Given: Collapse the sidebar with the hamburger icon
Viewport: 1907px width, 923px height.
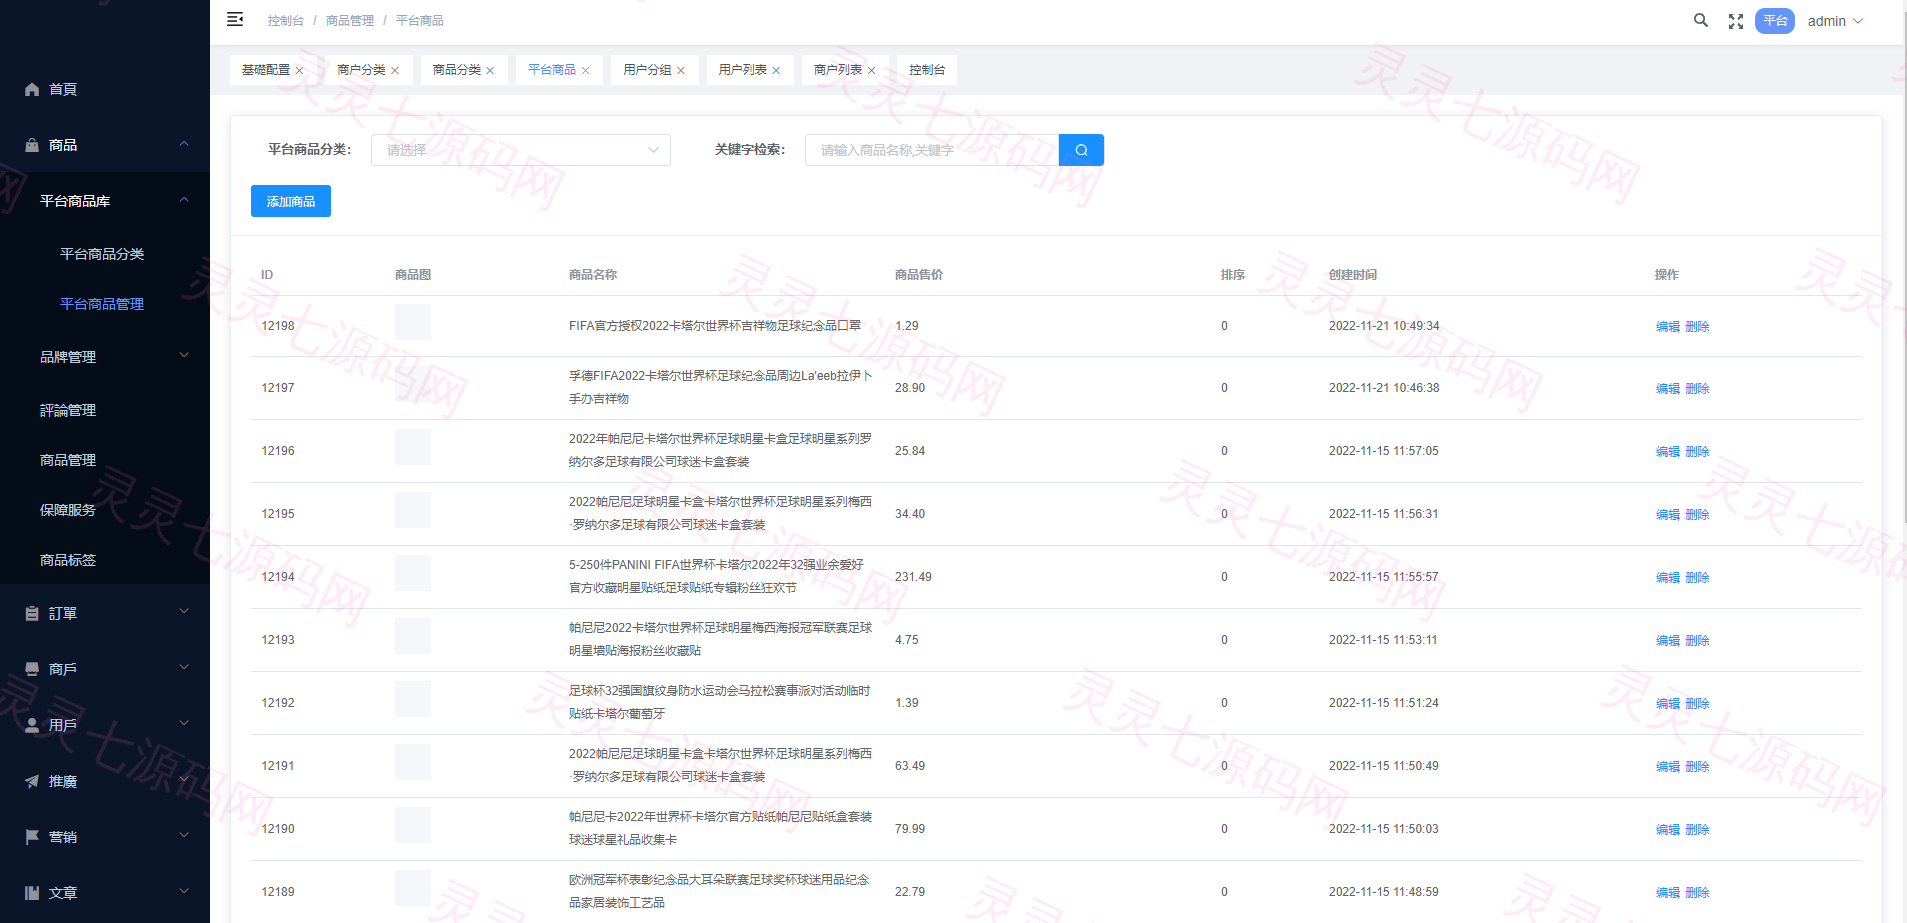Looking at the screenshot, I should pos(235,19).
